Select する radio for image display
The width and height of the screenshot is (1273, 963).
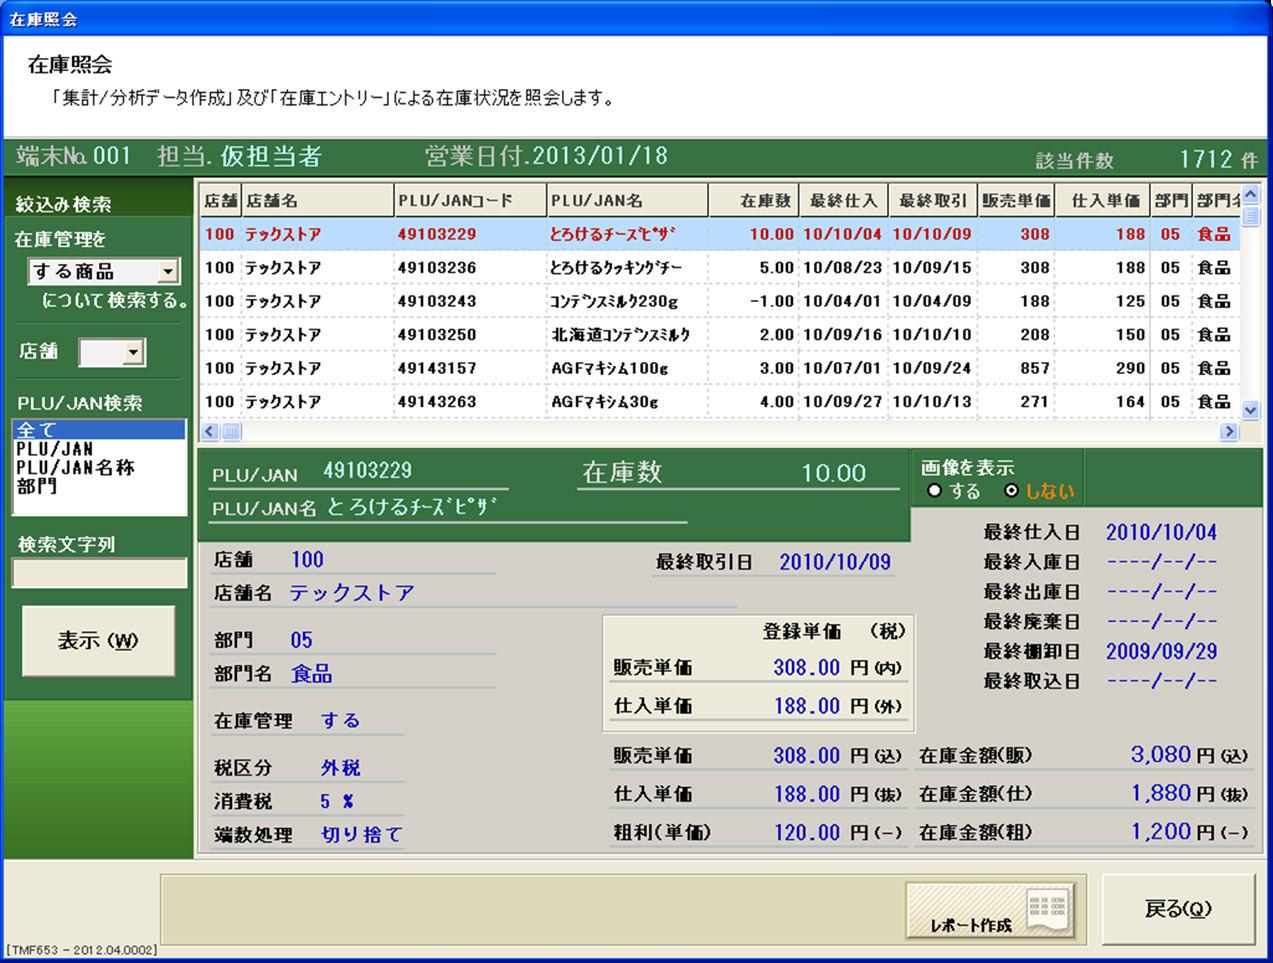tap(934, 491)
